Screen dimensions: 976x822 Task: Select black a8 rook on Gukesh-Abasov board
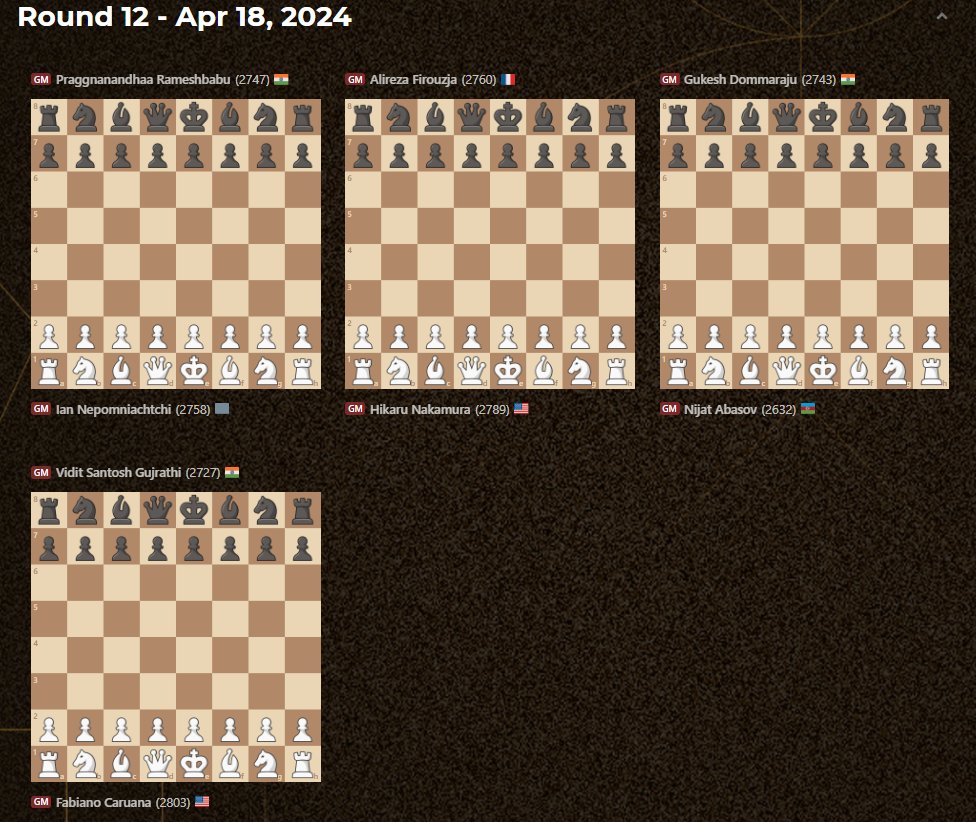pos(678,117)
